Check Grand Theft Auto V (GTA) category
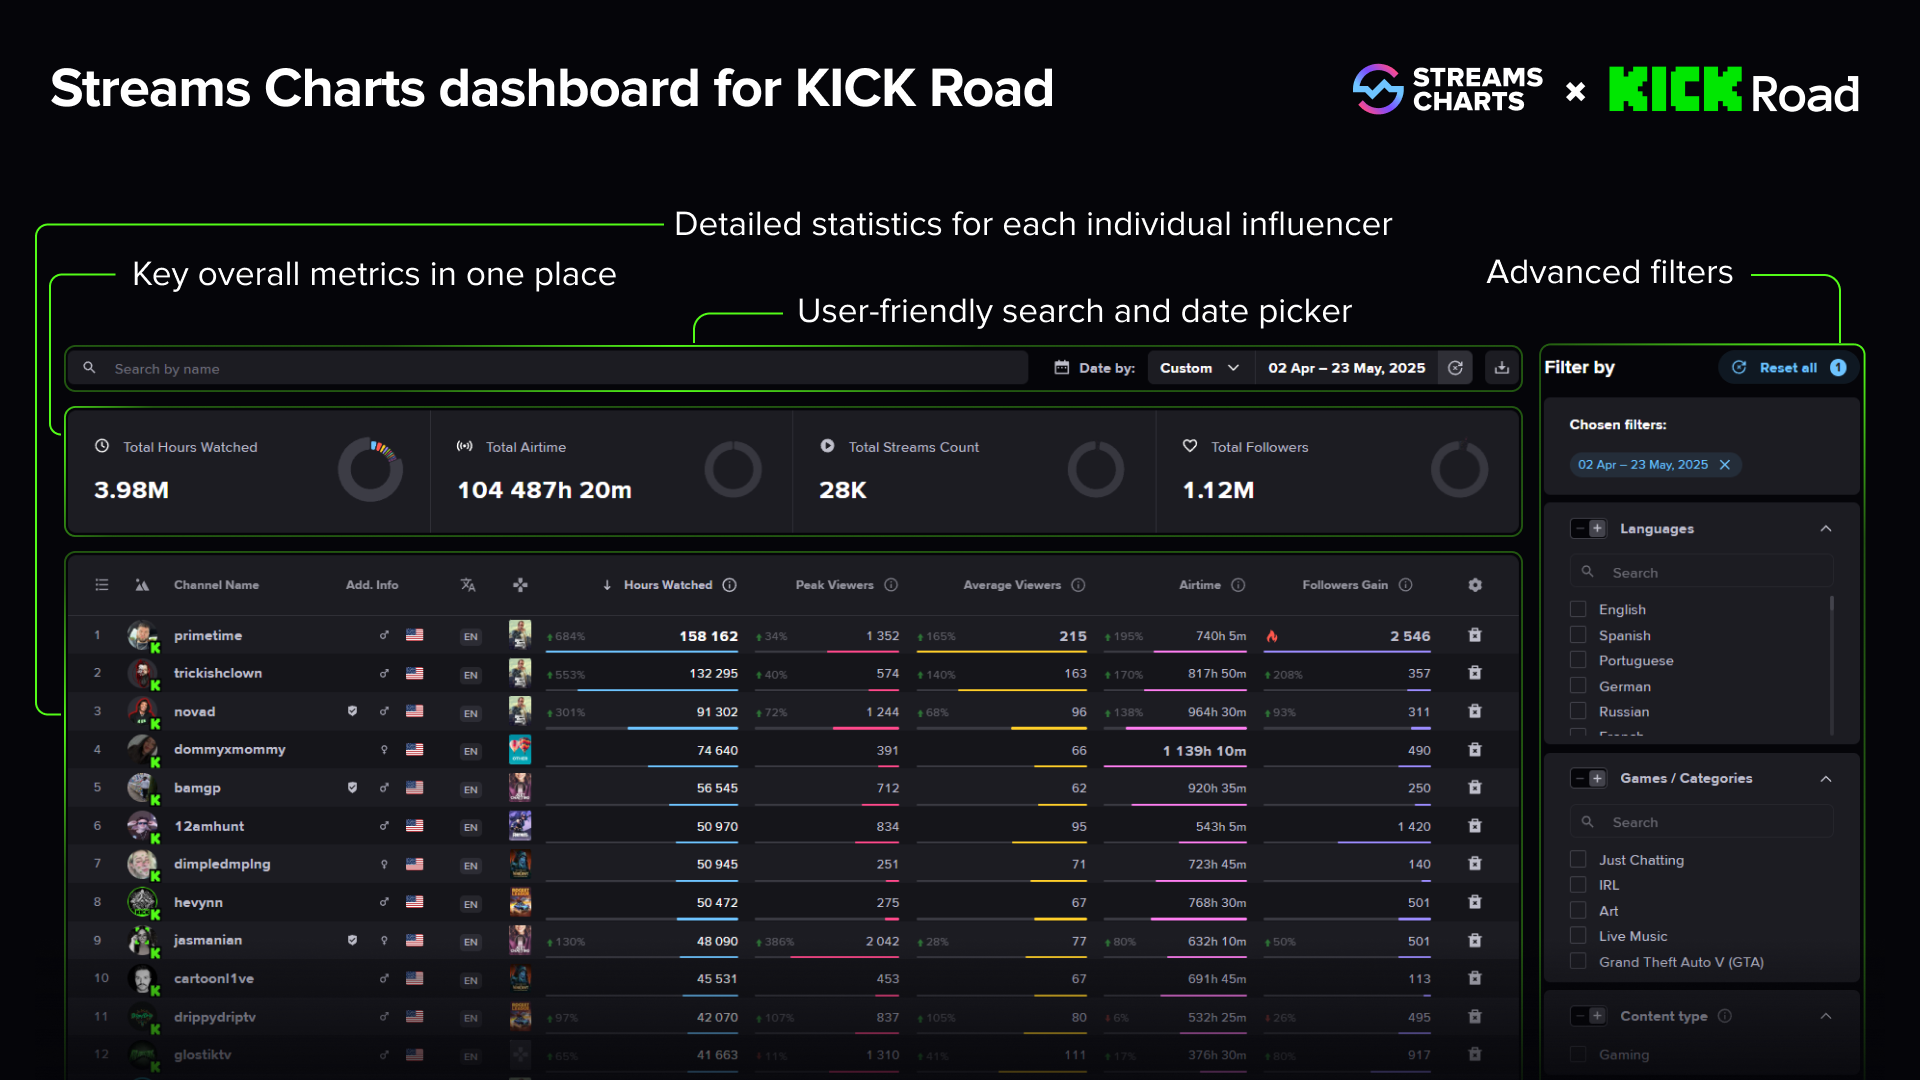Screen dimensions: 1920x1080 point(1578,962)
